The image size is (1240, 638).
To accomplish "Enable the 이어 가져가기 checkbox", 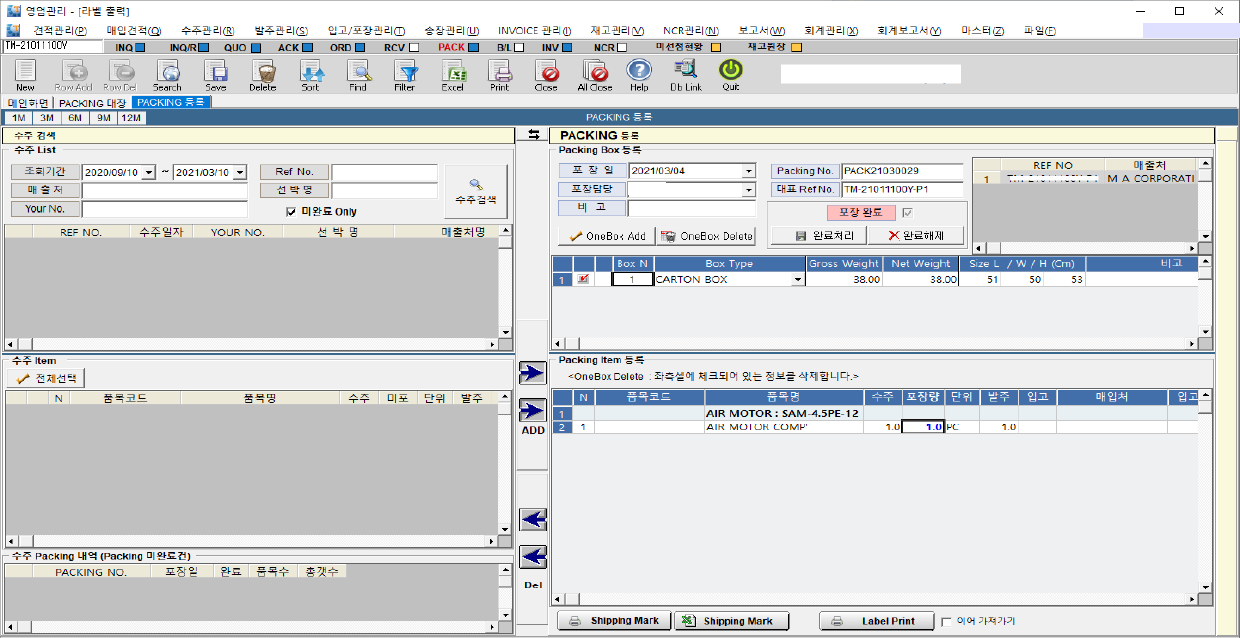I will (946, 621).
